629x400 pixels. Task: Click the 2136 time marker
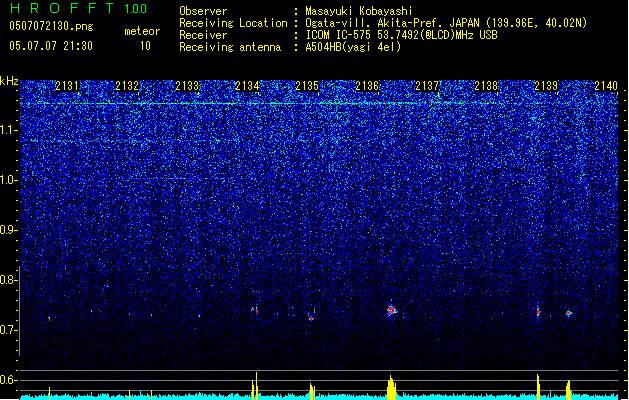[x=367, y=86]
